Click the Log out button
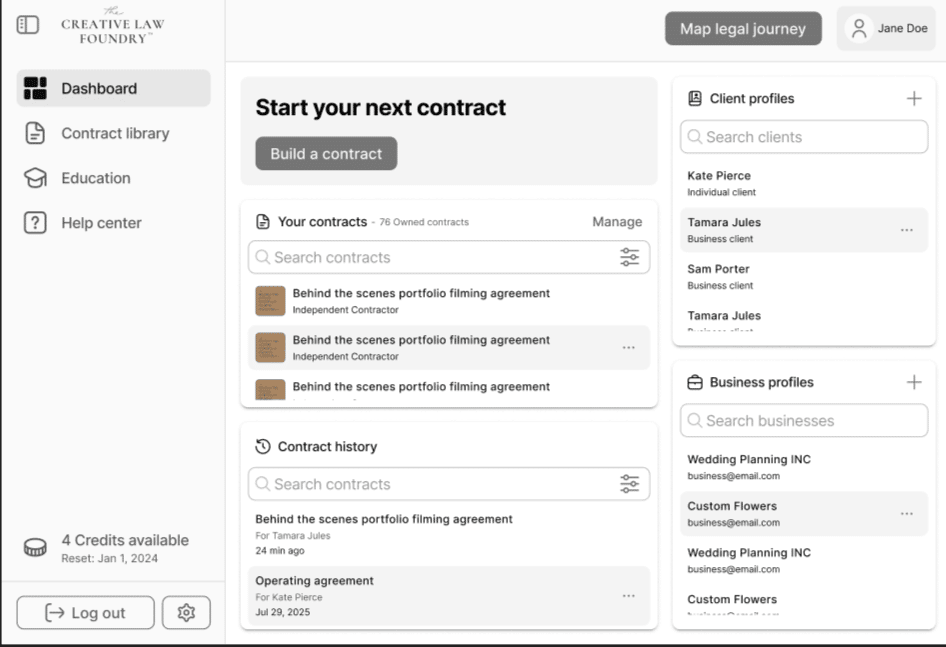 pyautogui.click(x=86, y=613)
